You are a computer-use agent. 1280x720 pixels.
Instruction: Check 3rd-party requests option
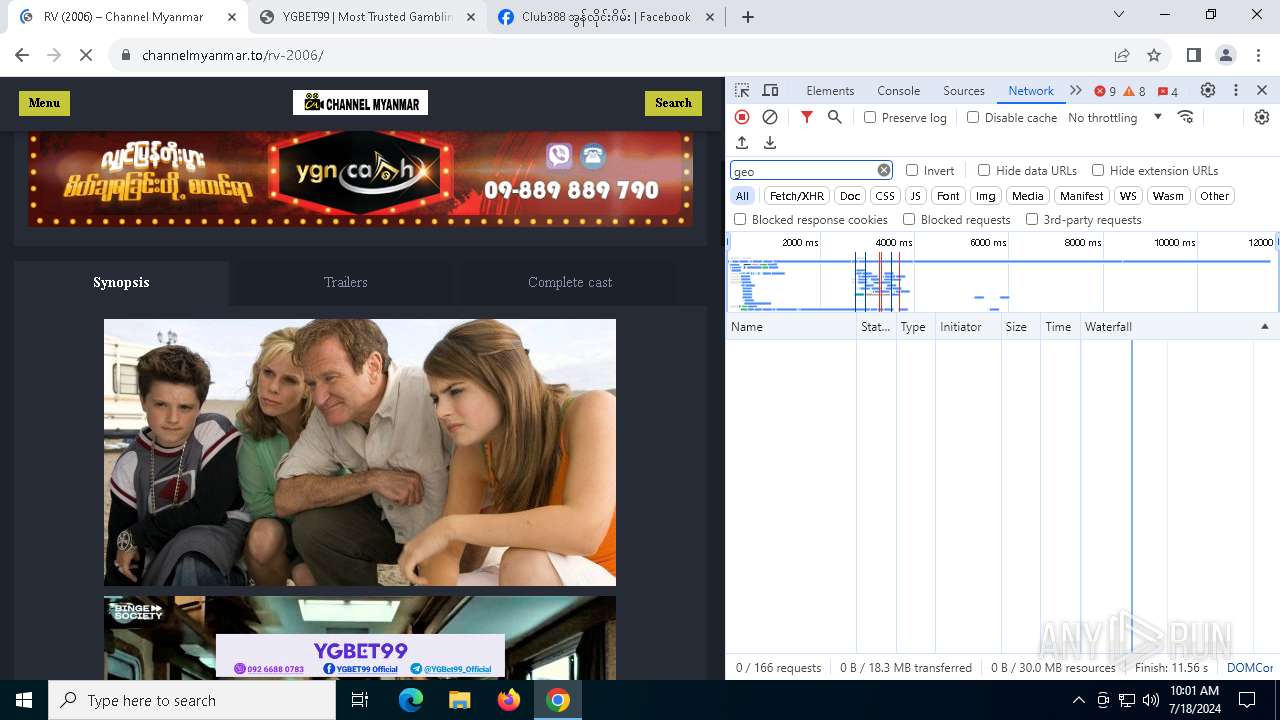pyautogui.click(x=1032, y=219)
